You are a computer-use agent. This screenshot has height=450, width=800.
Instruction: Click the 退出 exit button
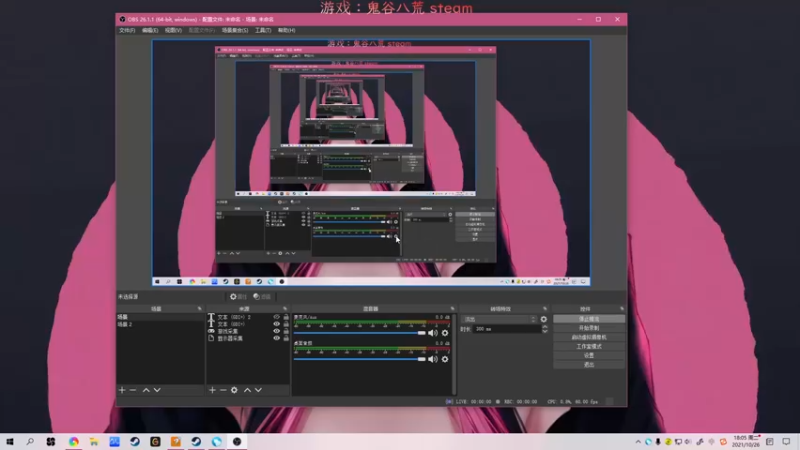[589, 365]
